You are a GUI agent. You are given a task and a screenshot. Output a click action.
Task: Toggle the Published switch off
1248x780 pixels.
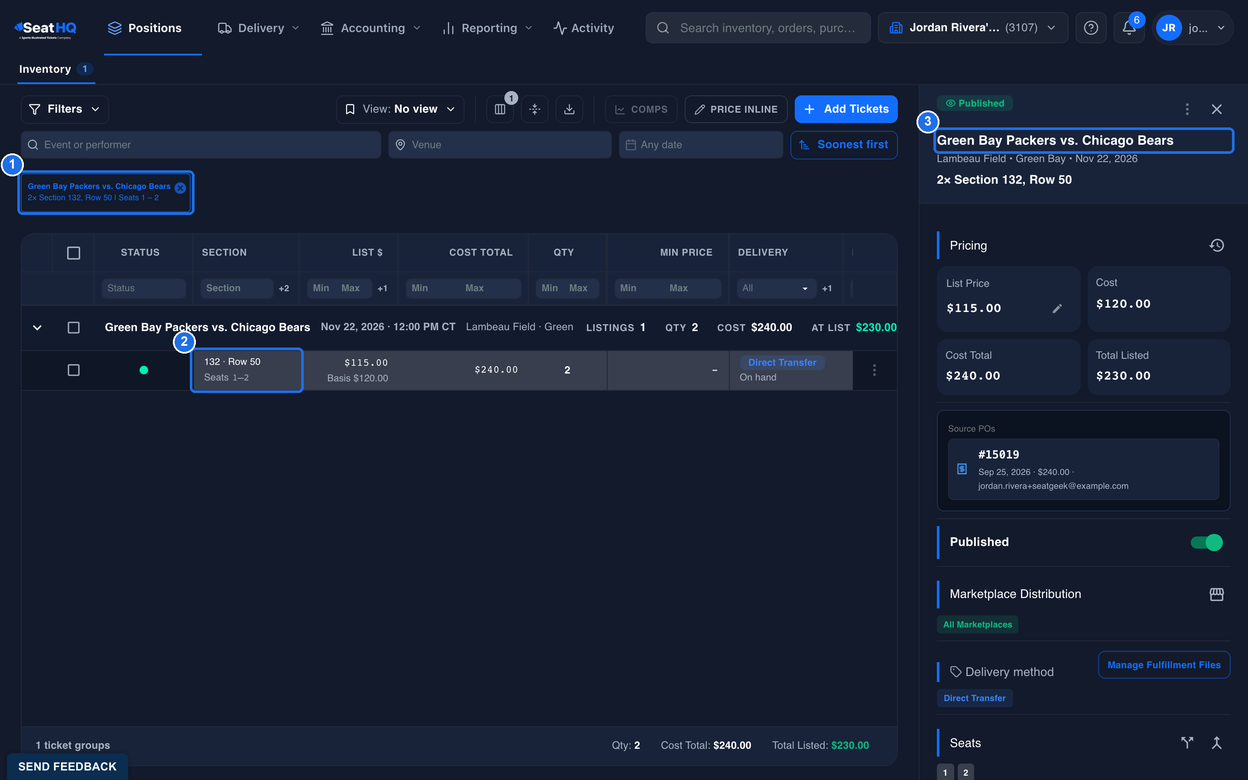tap(1206, 542)
